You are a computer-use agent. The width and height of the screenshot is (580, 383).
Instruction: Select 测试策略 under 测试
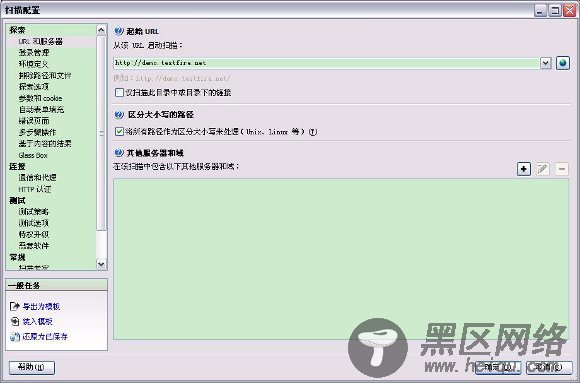(34, 212)
